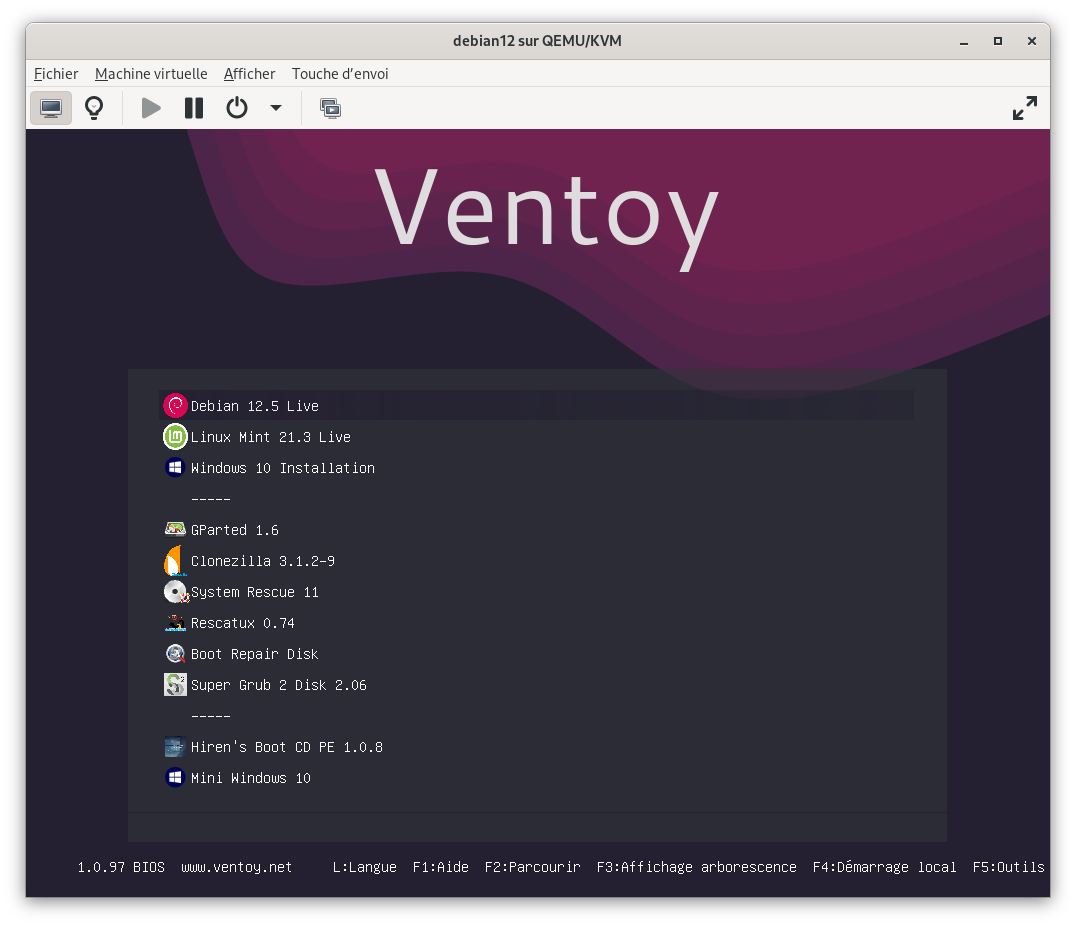Click the Super Grub 2 Disk icon
This screenshot has width=1076, height=926.
coord(176,684)
